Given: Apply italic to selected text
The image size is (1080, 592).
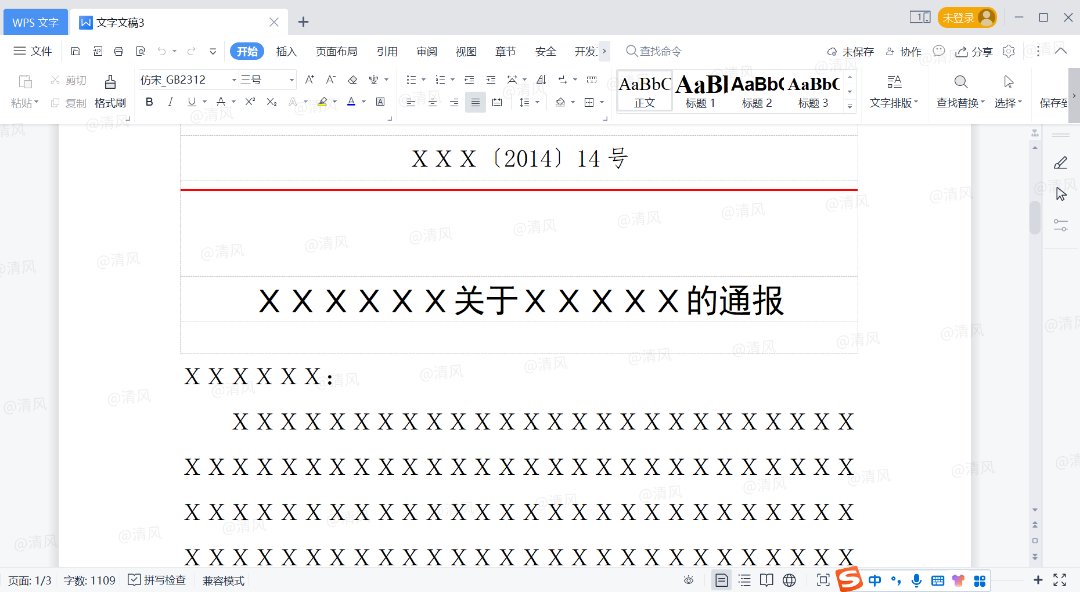Looking at the screenshot, I should tap(171, 102).
